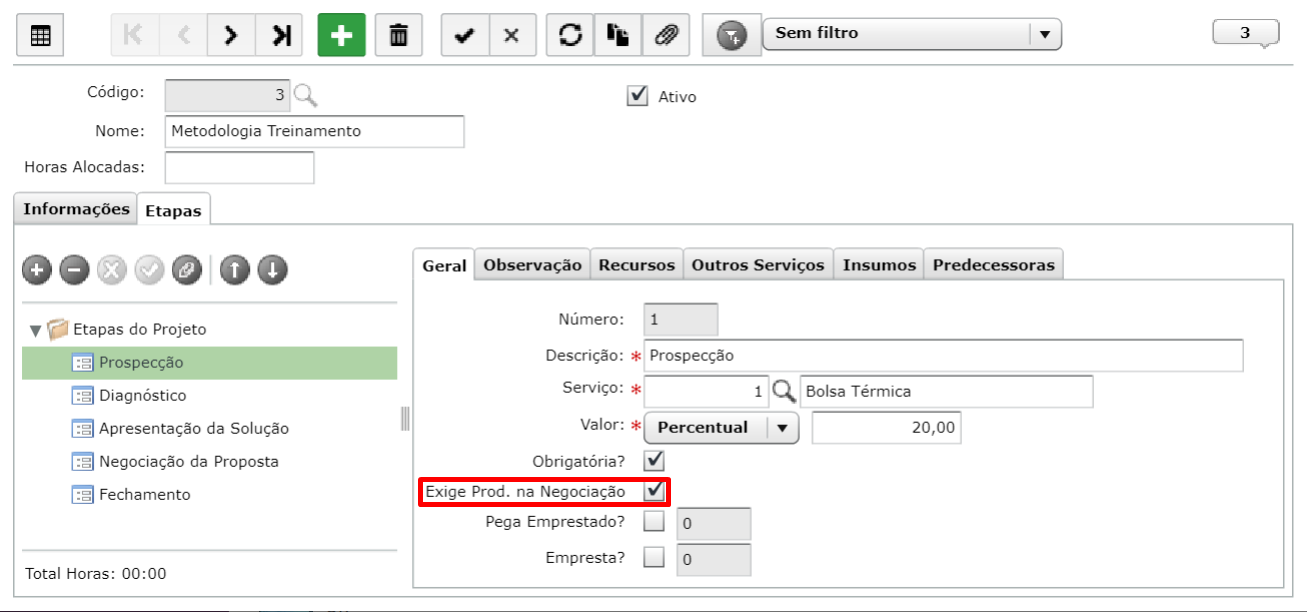Refresh the record with reload icon
This screenshot has height=612, width=1307.
[570, 36]
